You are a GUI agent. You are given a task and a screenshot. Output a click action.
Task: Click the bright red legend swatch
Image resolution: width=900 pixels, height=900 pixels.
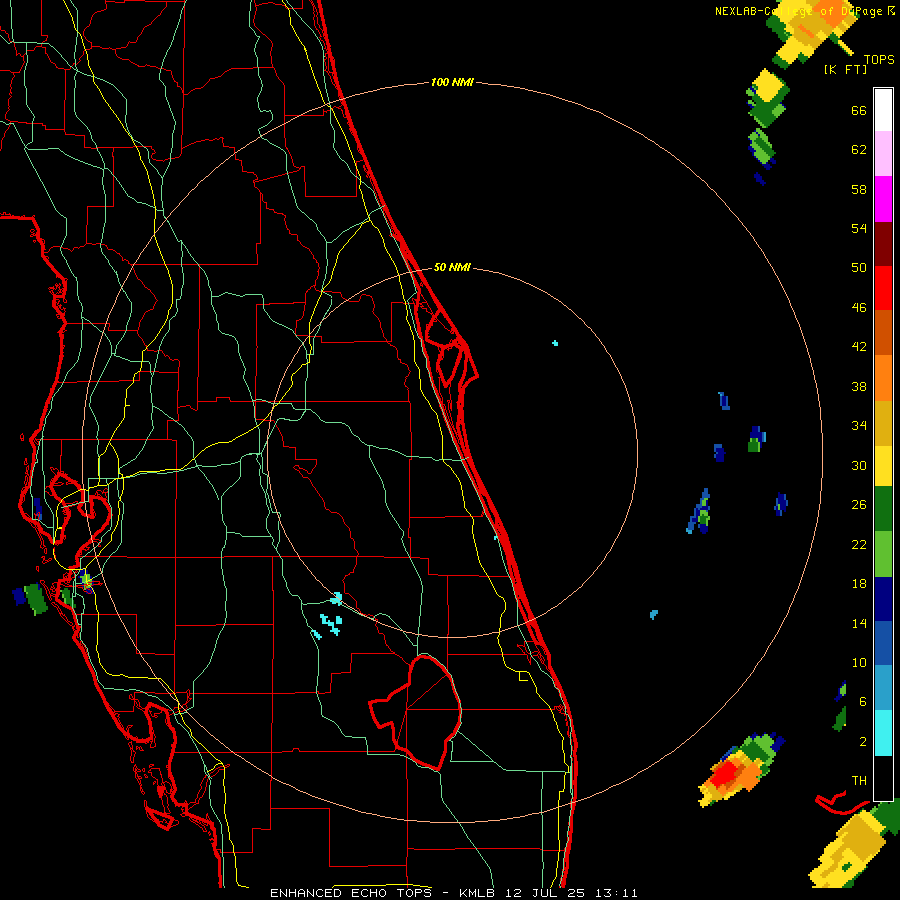click(883, 288)
